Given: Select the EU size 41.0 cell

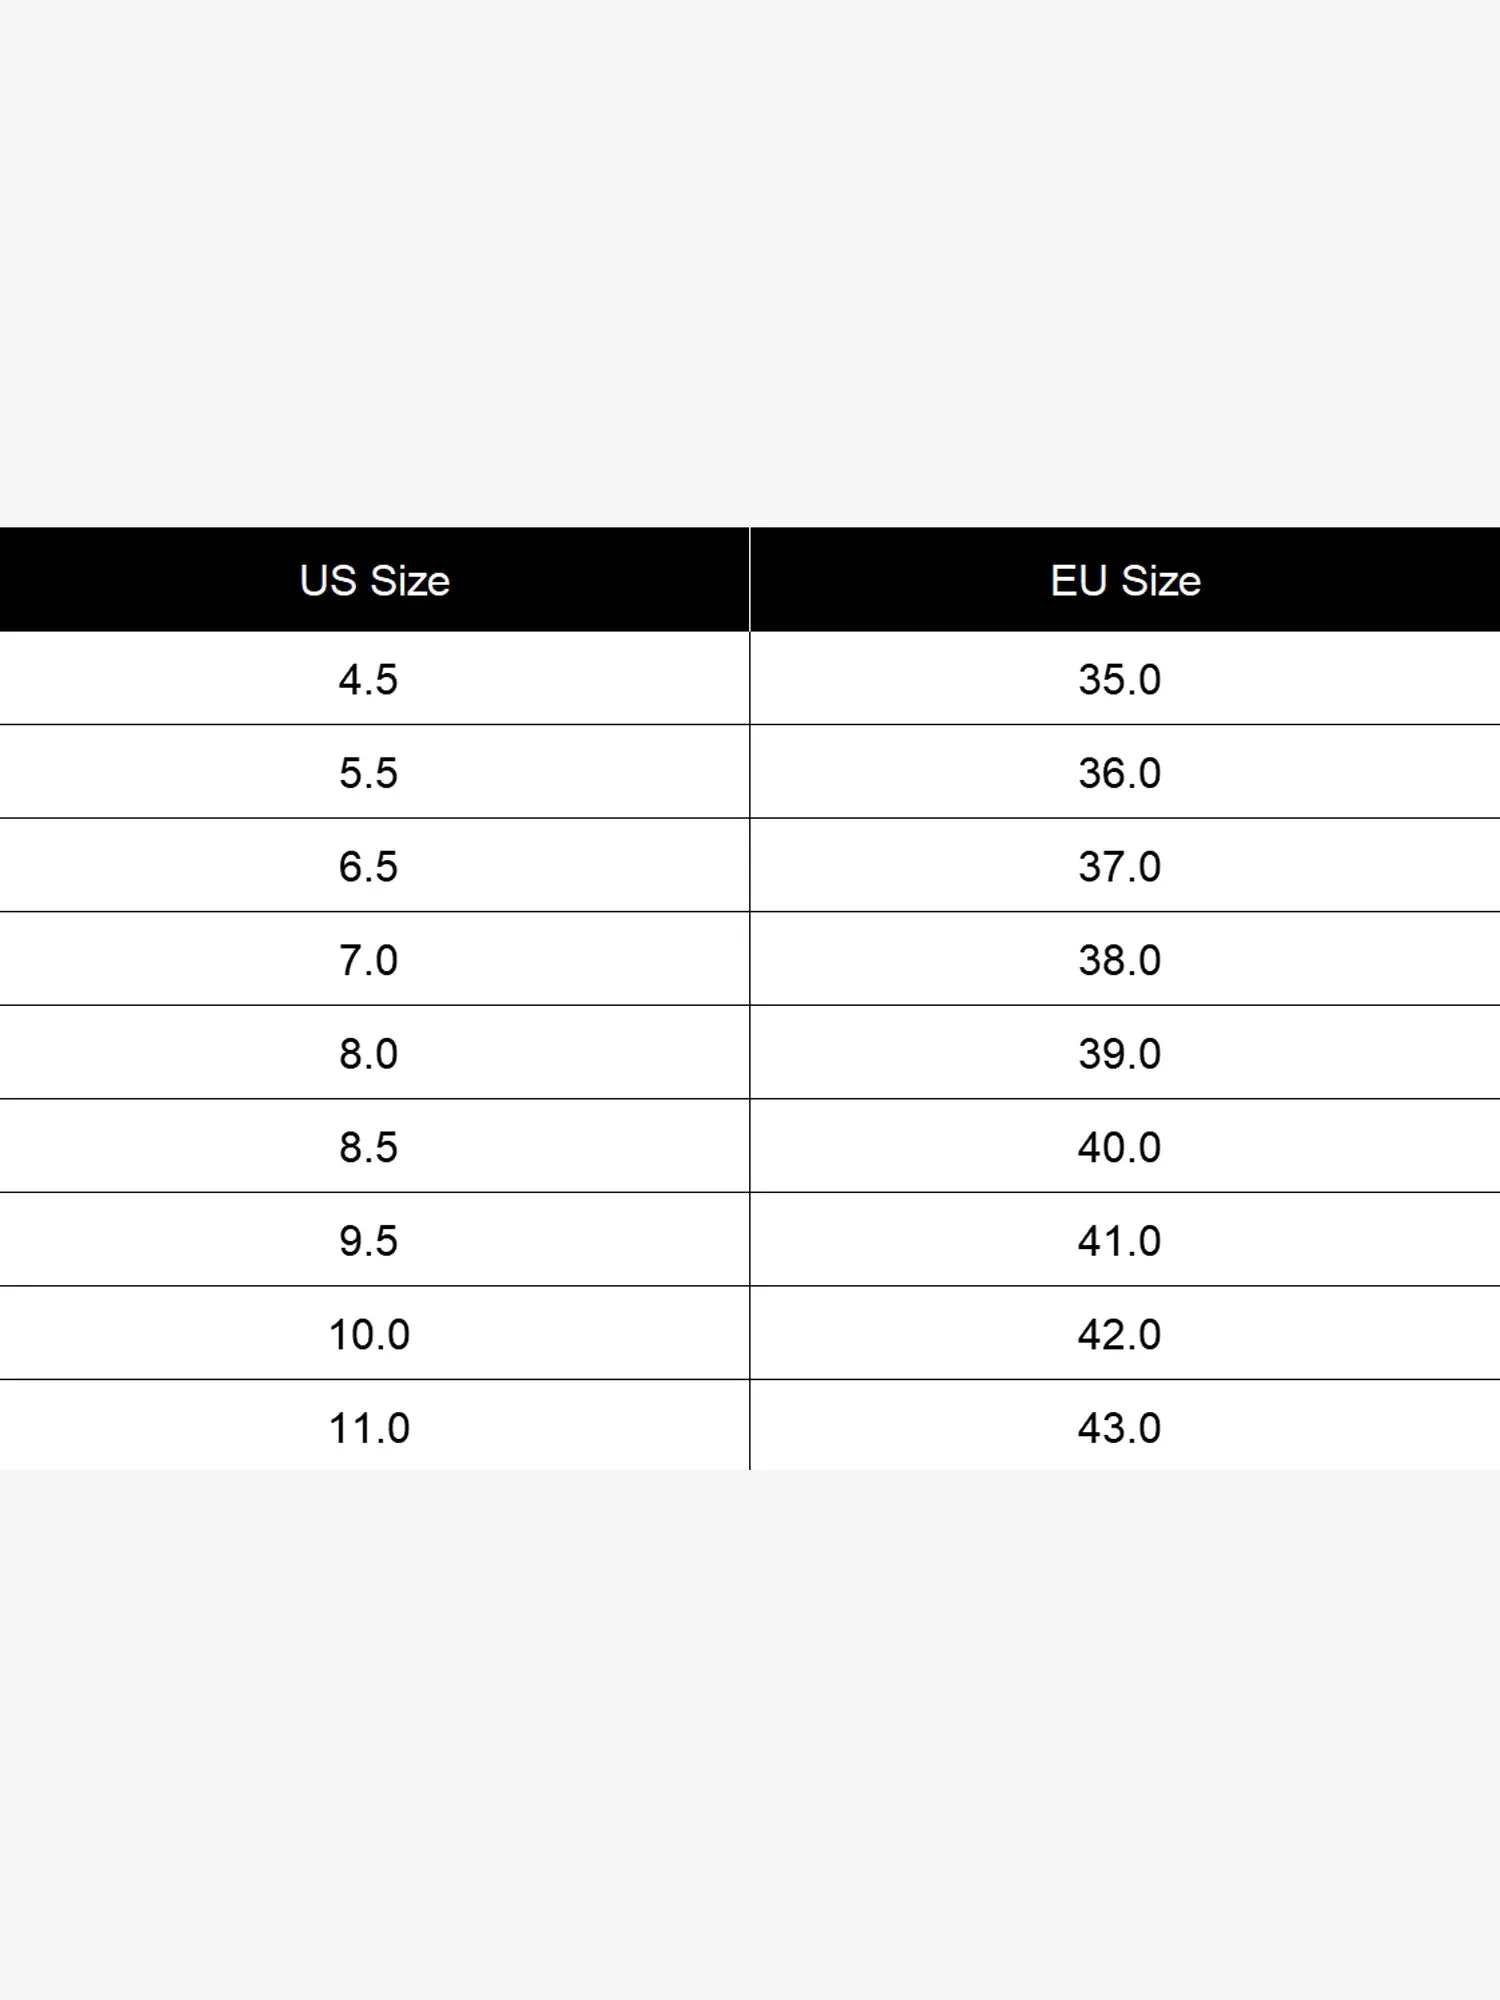Looking at the screenshot, I should pyautogui.click(x=1119, y=1240).
